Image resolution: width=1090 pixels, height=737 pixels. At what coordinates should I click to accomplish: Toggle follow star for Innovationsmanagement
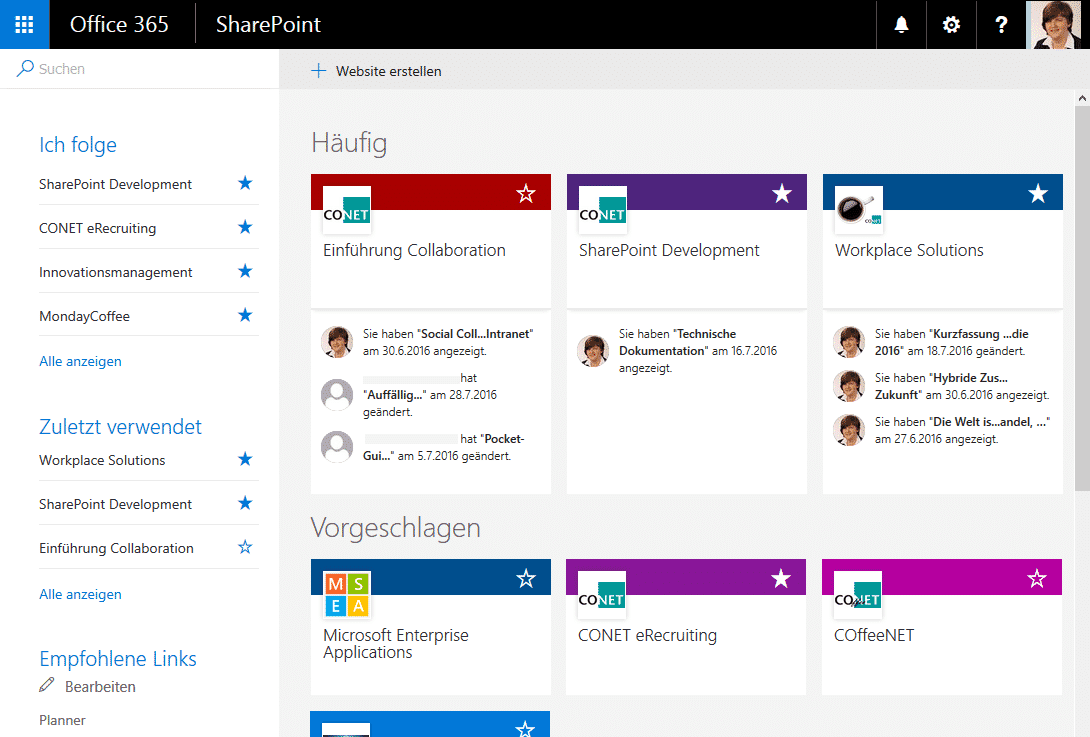245,270
